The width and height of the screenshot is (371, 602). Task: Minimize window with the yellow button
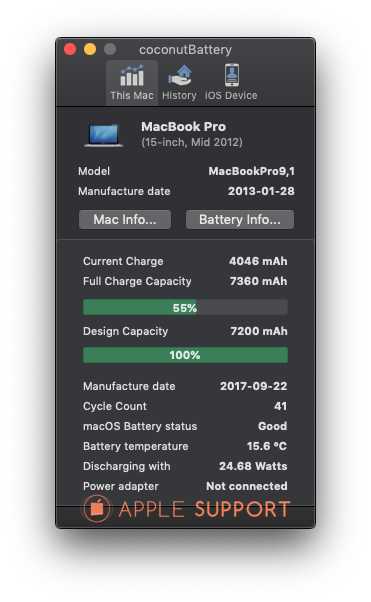click(x=90, y=49)
